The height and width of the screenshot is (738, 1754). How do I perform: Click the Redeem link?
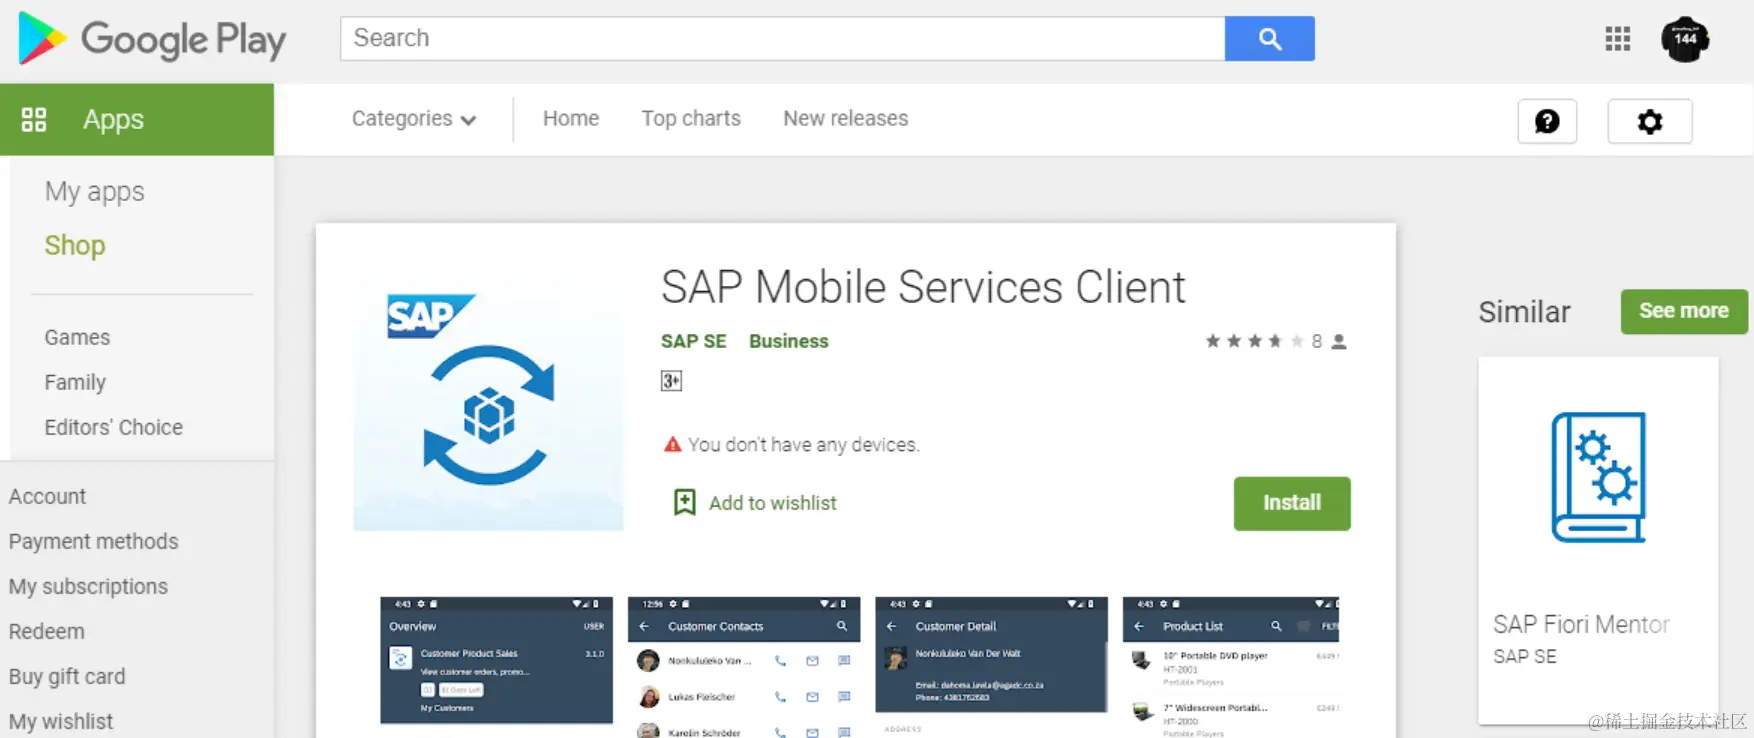47,631
